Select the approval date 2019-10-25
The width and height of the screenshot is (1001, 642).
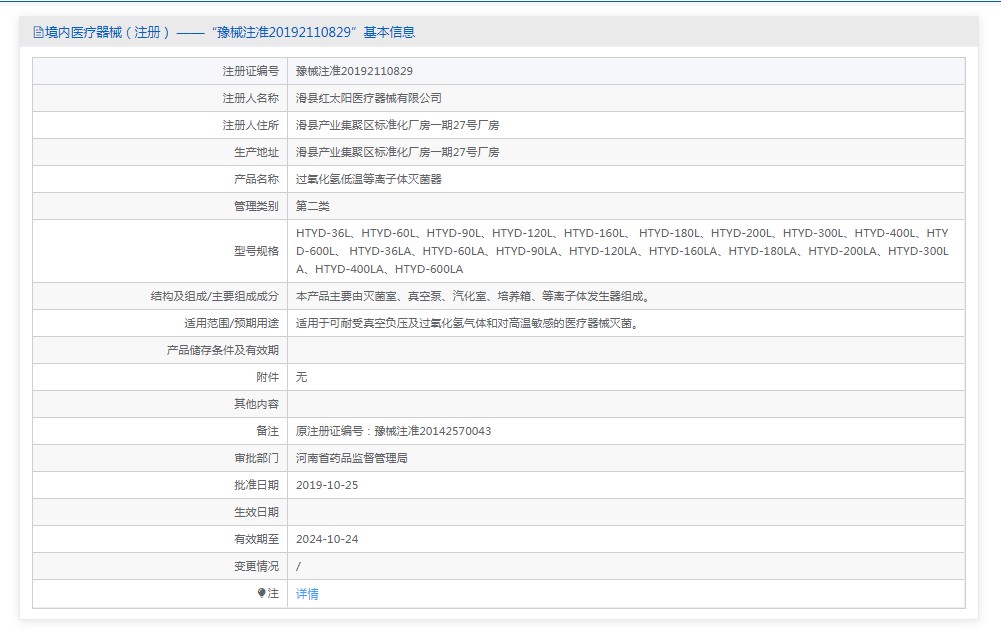click(327, 485)
